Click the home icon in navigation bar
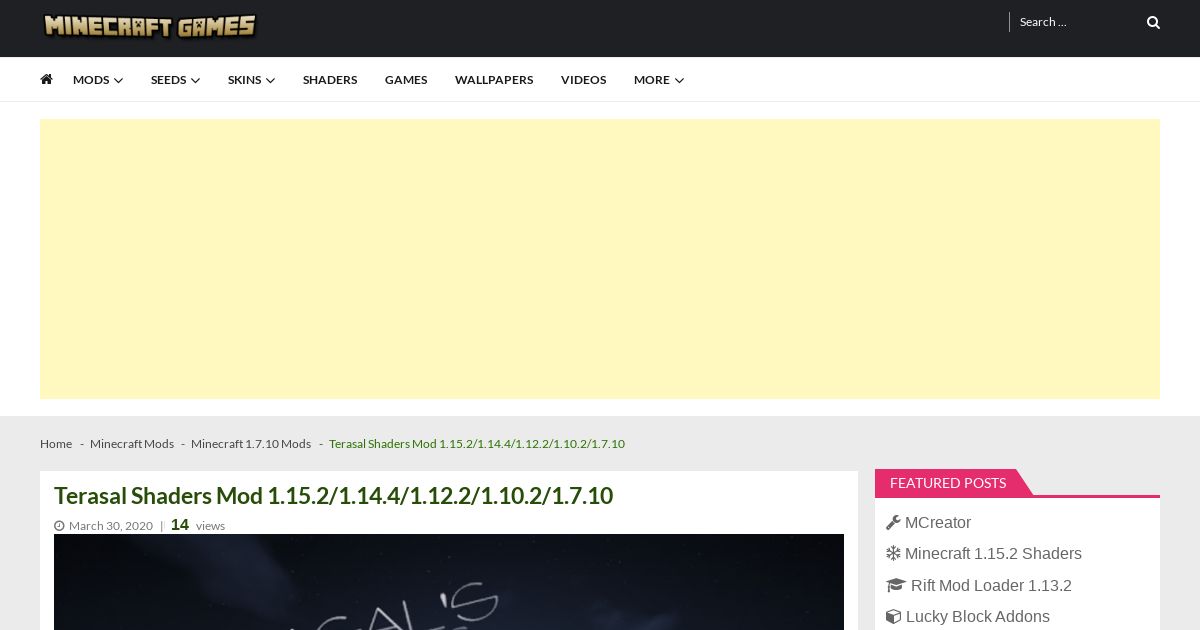The width and height of the screenshot is (1200, 630). 46,79
